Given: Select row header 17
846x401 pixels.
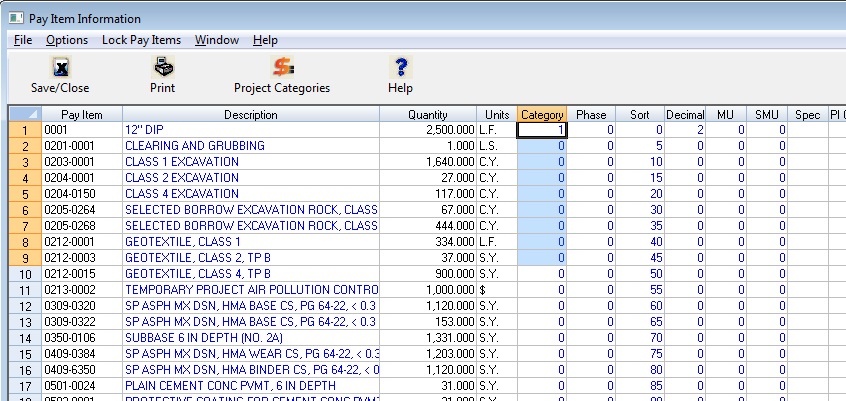Looking at the screenshot, I should [25, 386].
